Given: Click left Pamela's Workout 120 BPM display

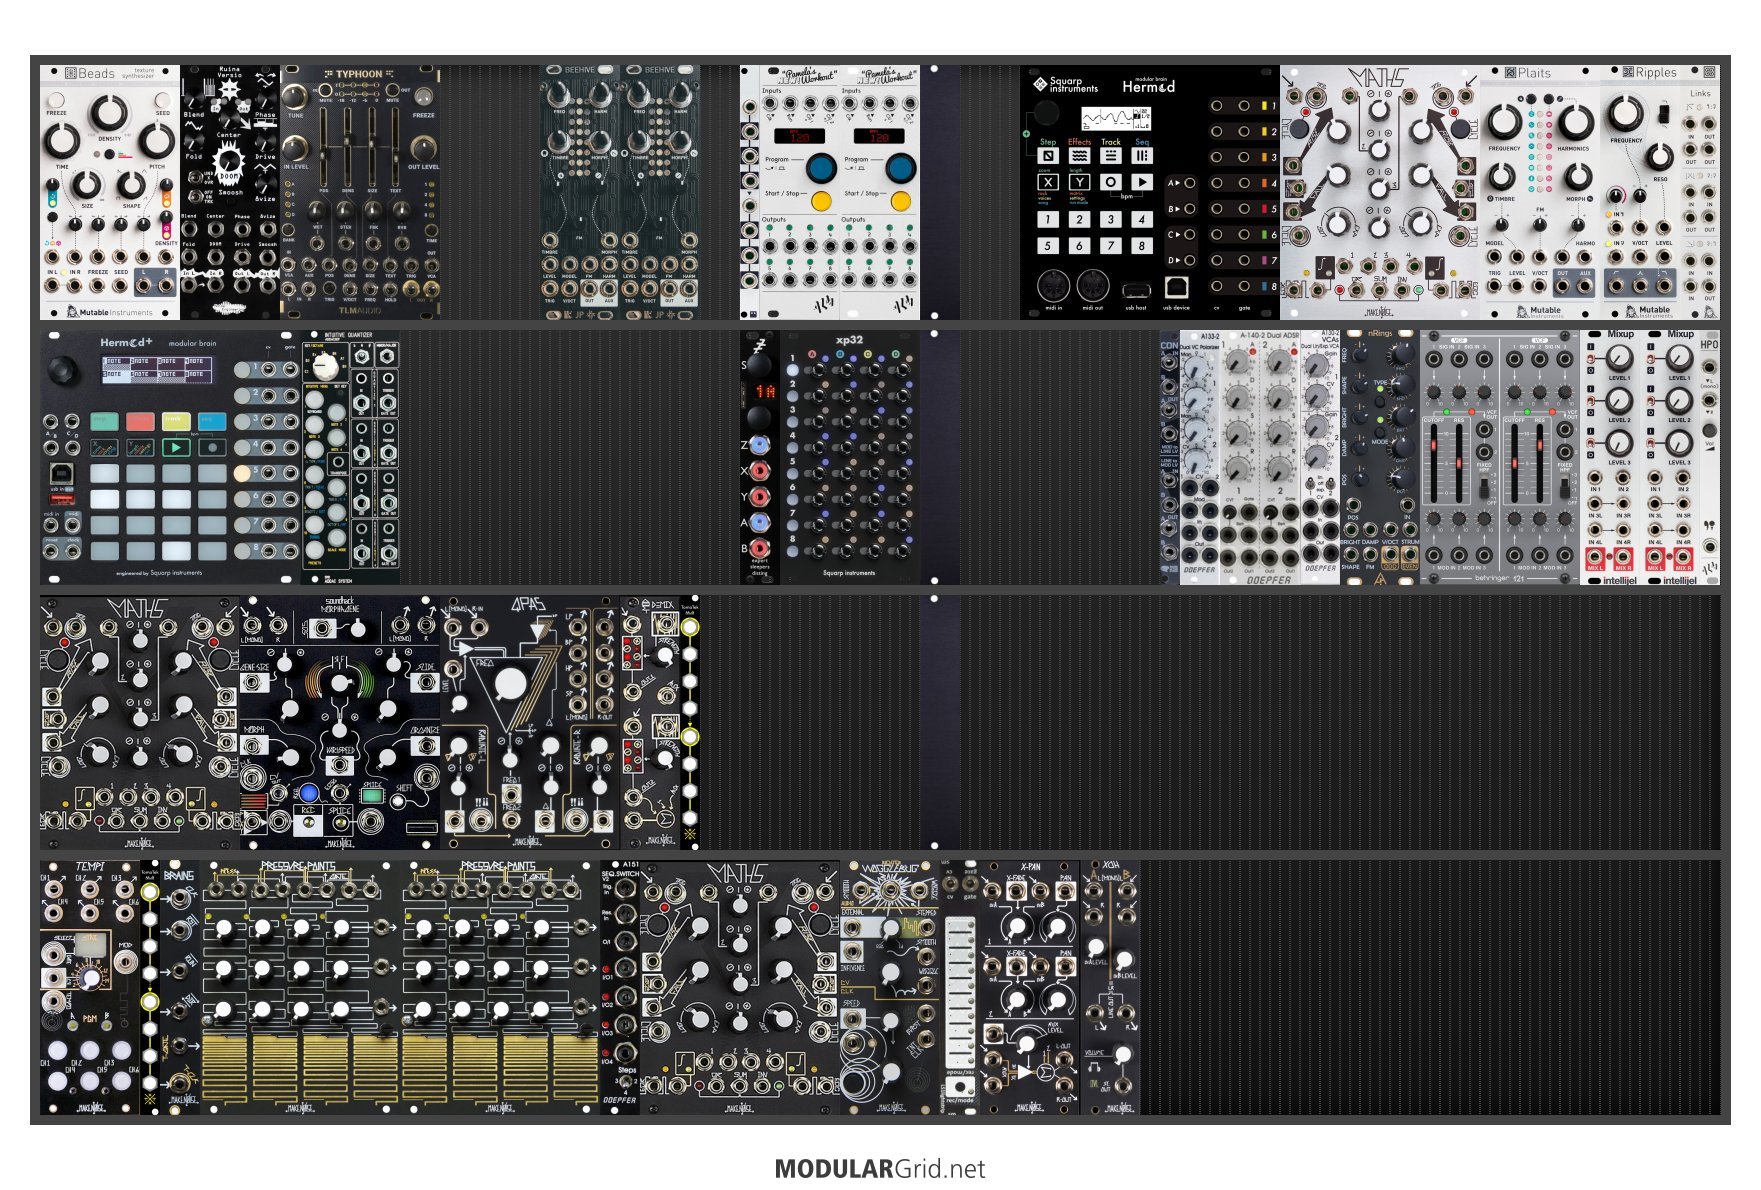Looking at the screenshot, I should 800,135.
